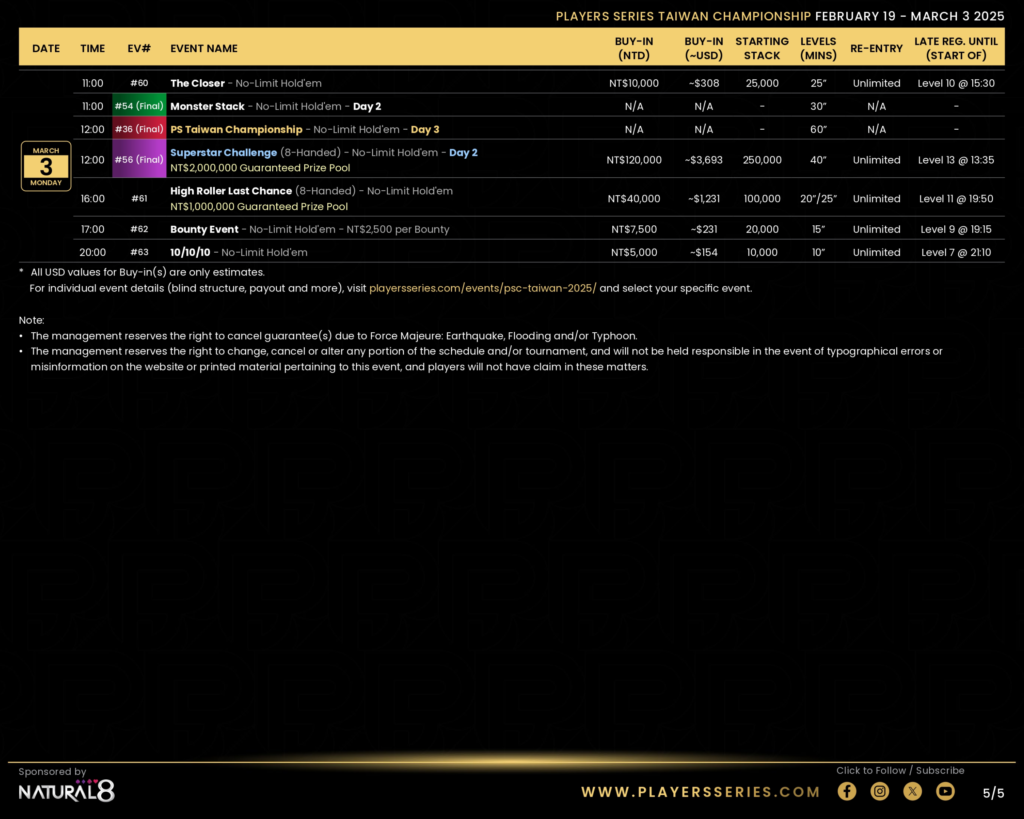Screen dimensions: 1024x819
Task: Visit WWW.PLAYERSSERIES.COM in the footer
Action: [x=700, y=792]
